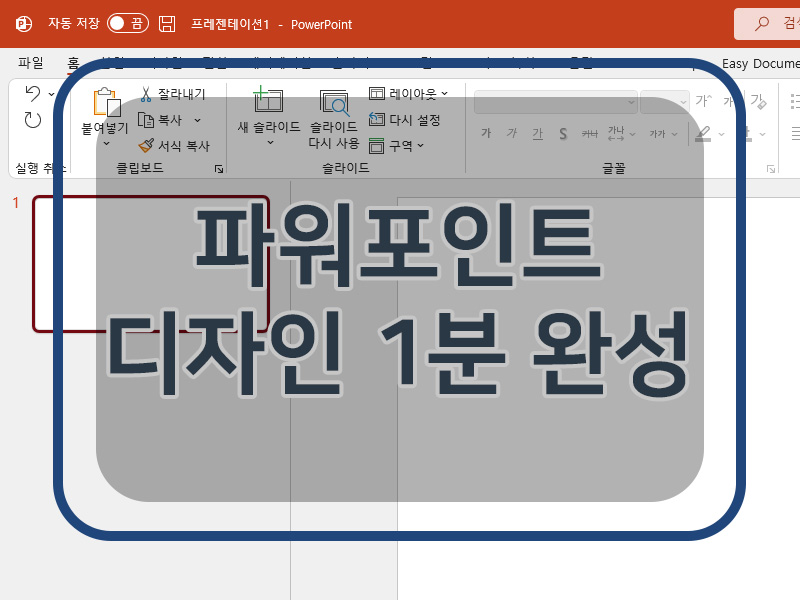The width and height of the screenshot is (800, 600).
Task: Click 다시 설정 reset slide button
Action: click(x=405, y=119)
